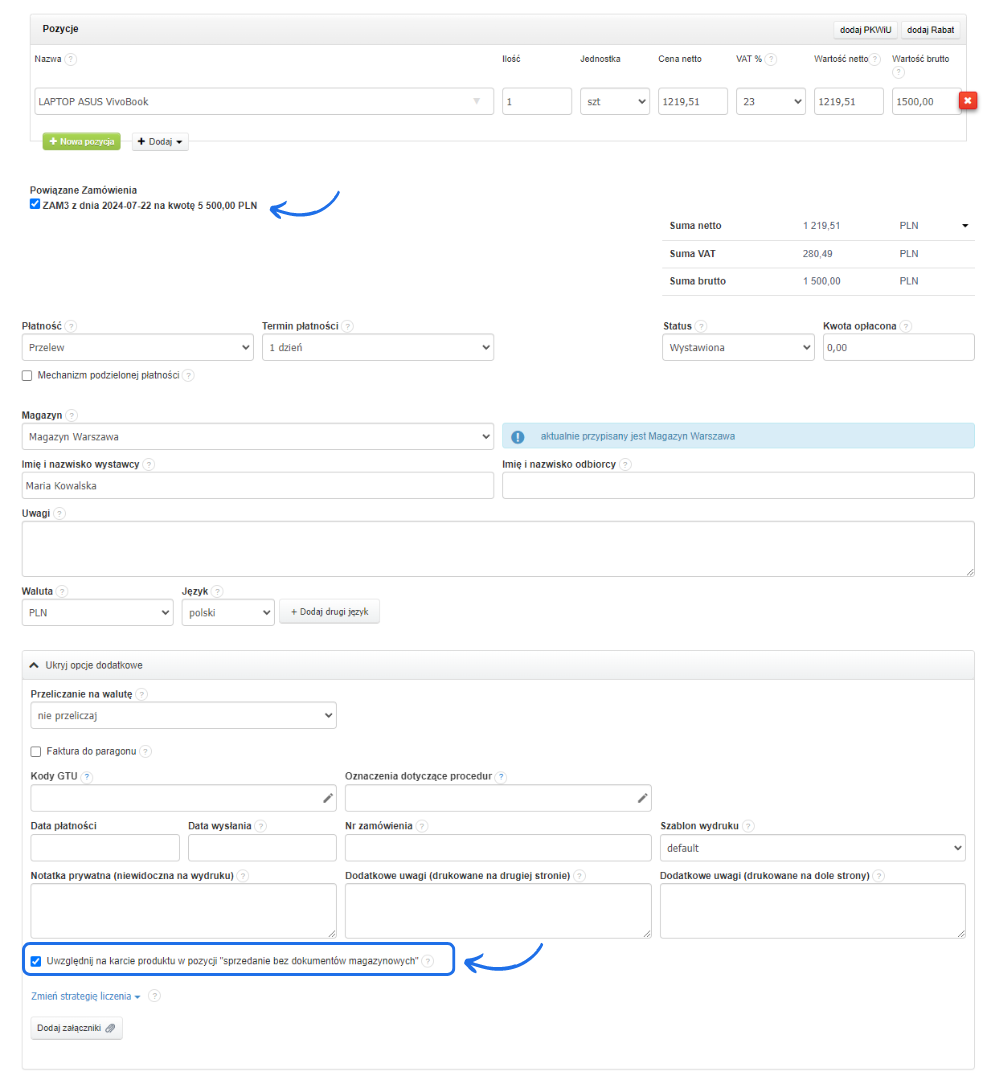Click the pencil icon in Kody GTU

tap(327, 798)
